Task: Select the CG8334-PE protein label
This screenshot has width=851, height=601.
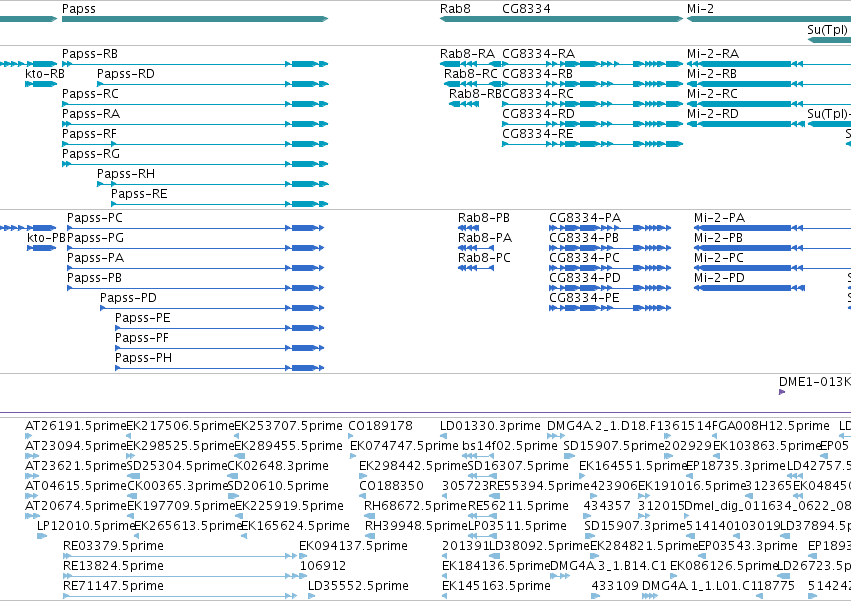Action: pos(584,298)
